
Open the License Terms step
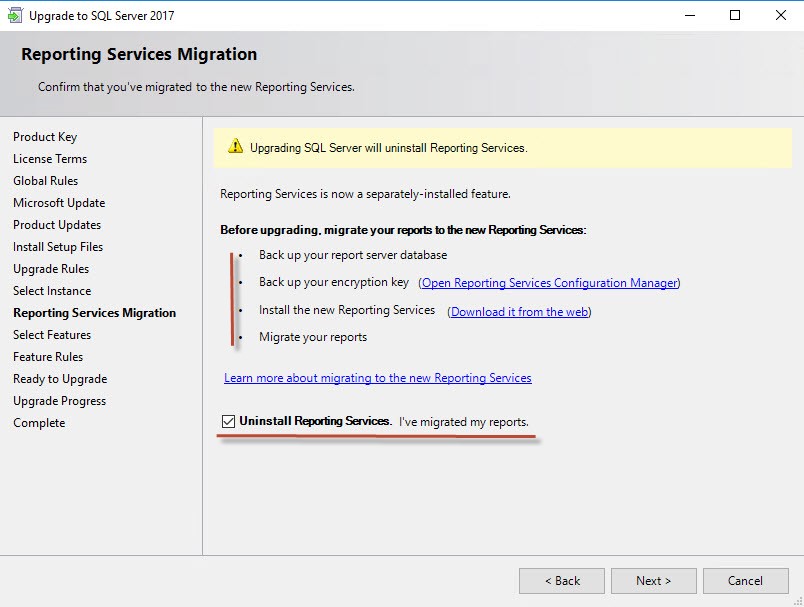tap(49, 158)
